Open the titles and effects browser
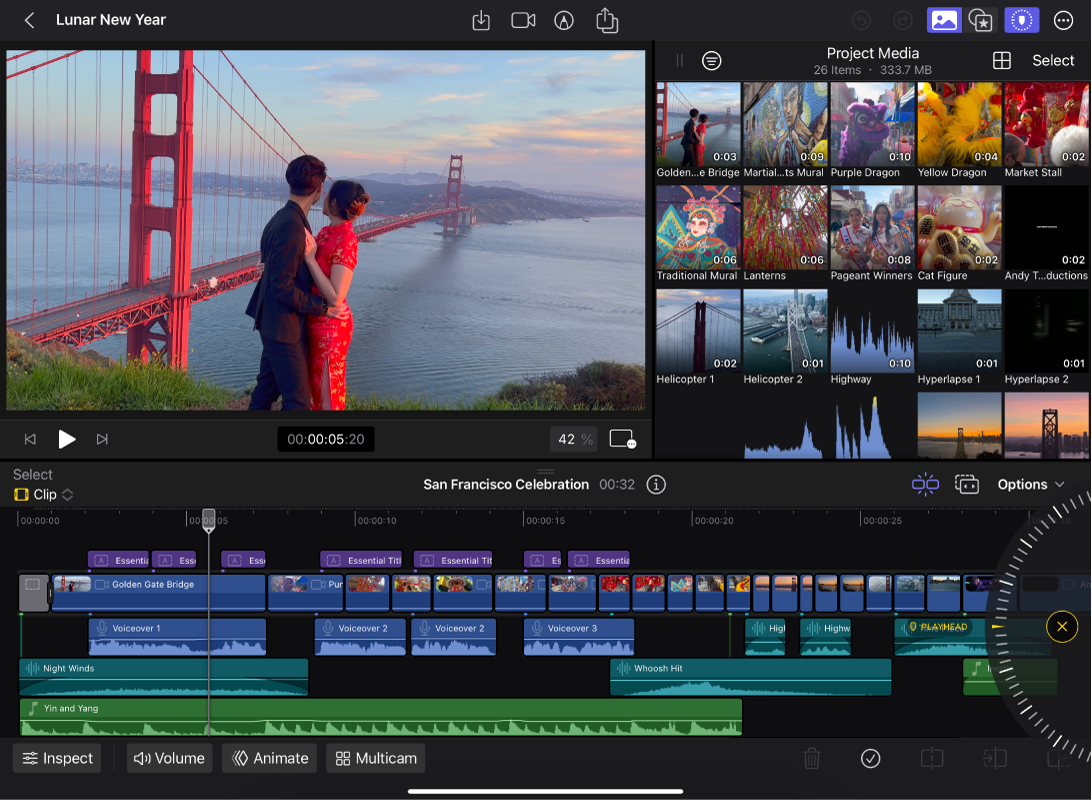Screen dimensions: 1092x802 click(981, 20)
